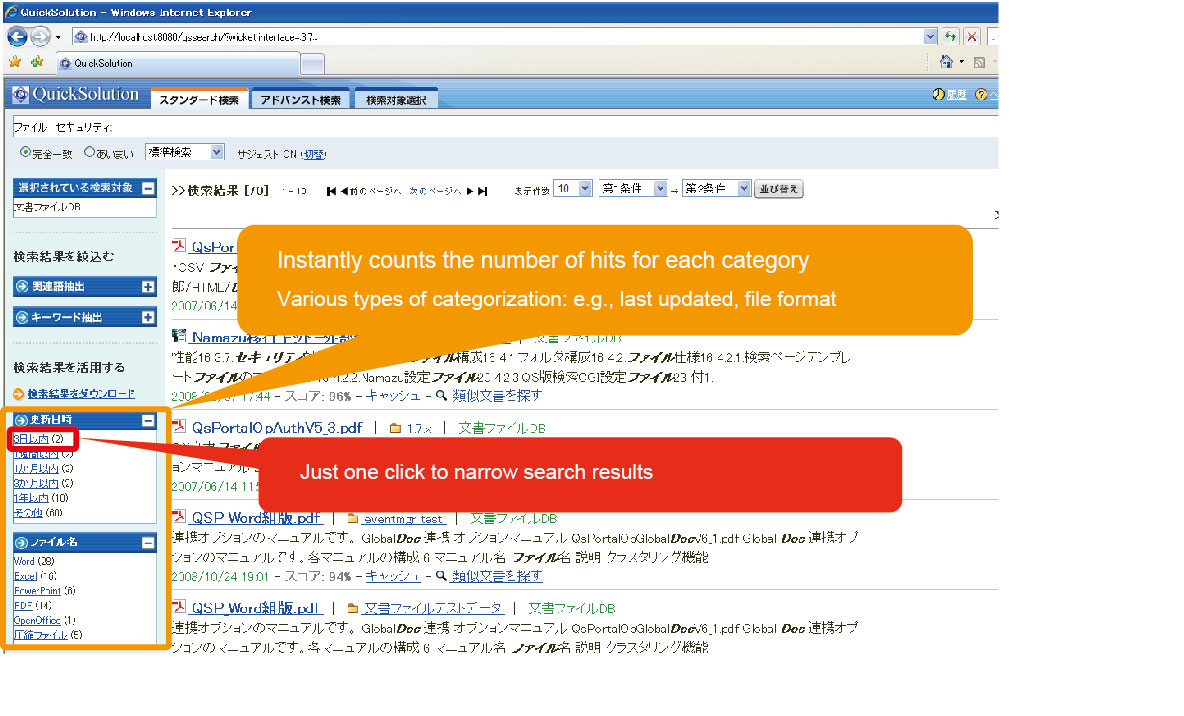Switch to the スタンダード検索 tab

pos(199,100)
